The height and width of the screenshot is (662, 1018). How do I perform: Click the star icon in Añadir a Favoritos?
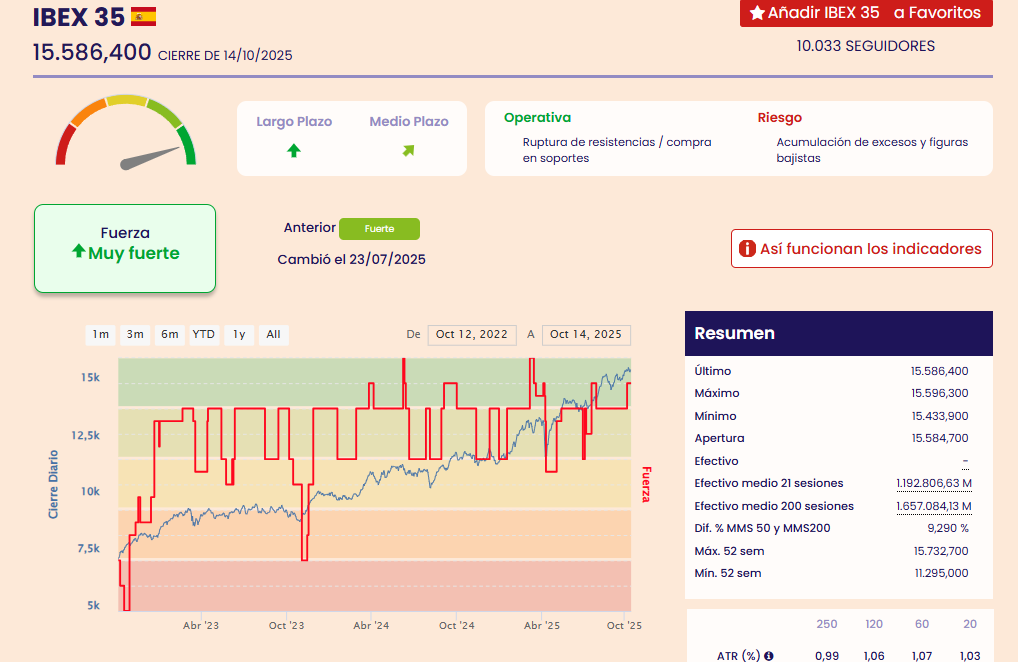(757, 13)
